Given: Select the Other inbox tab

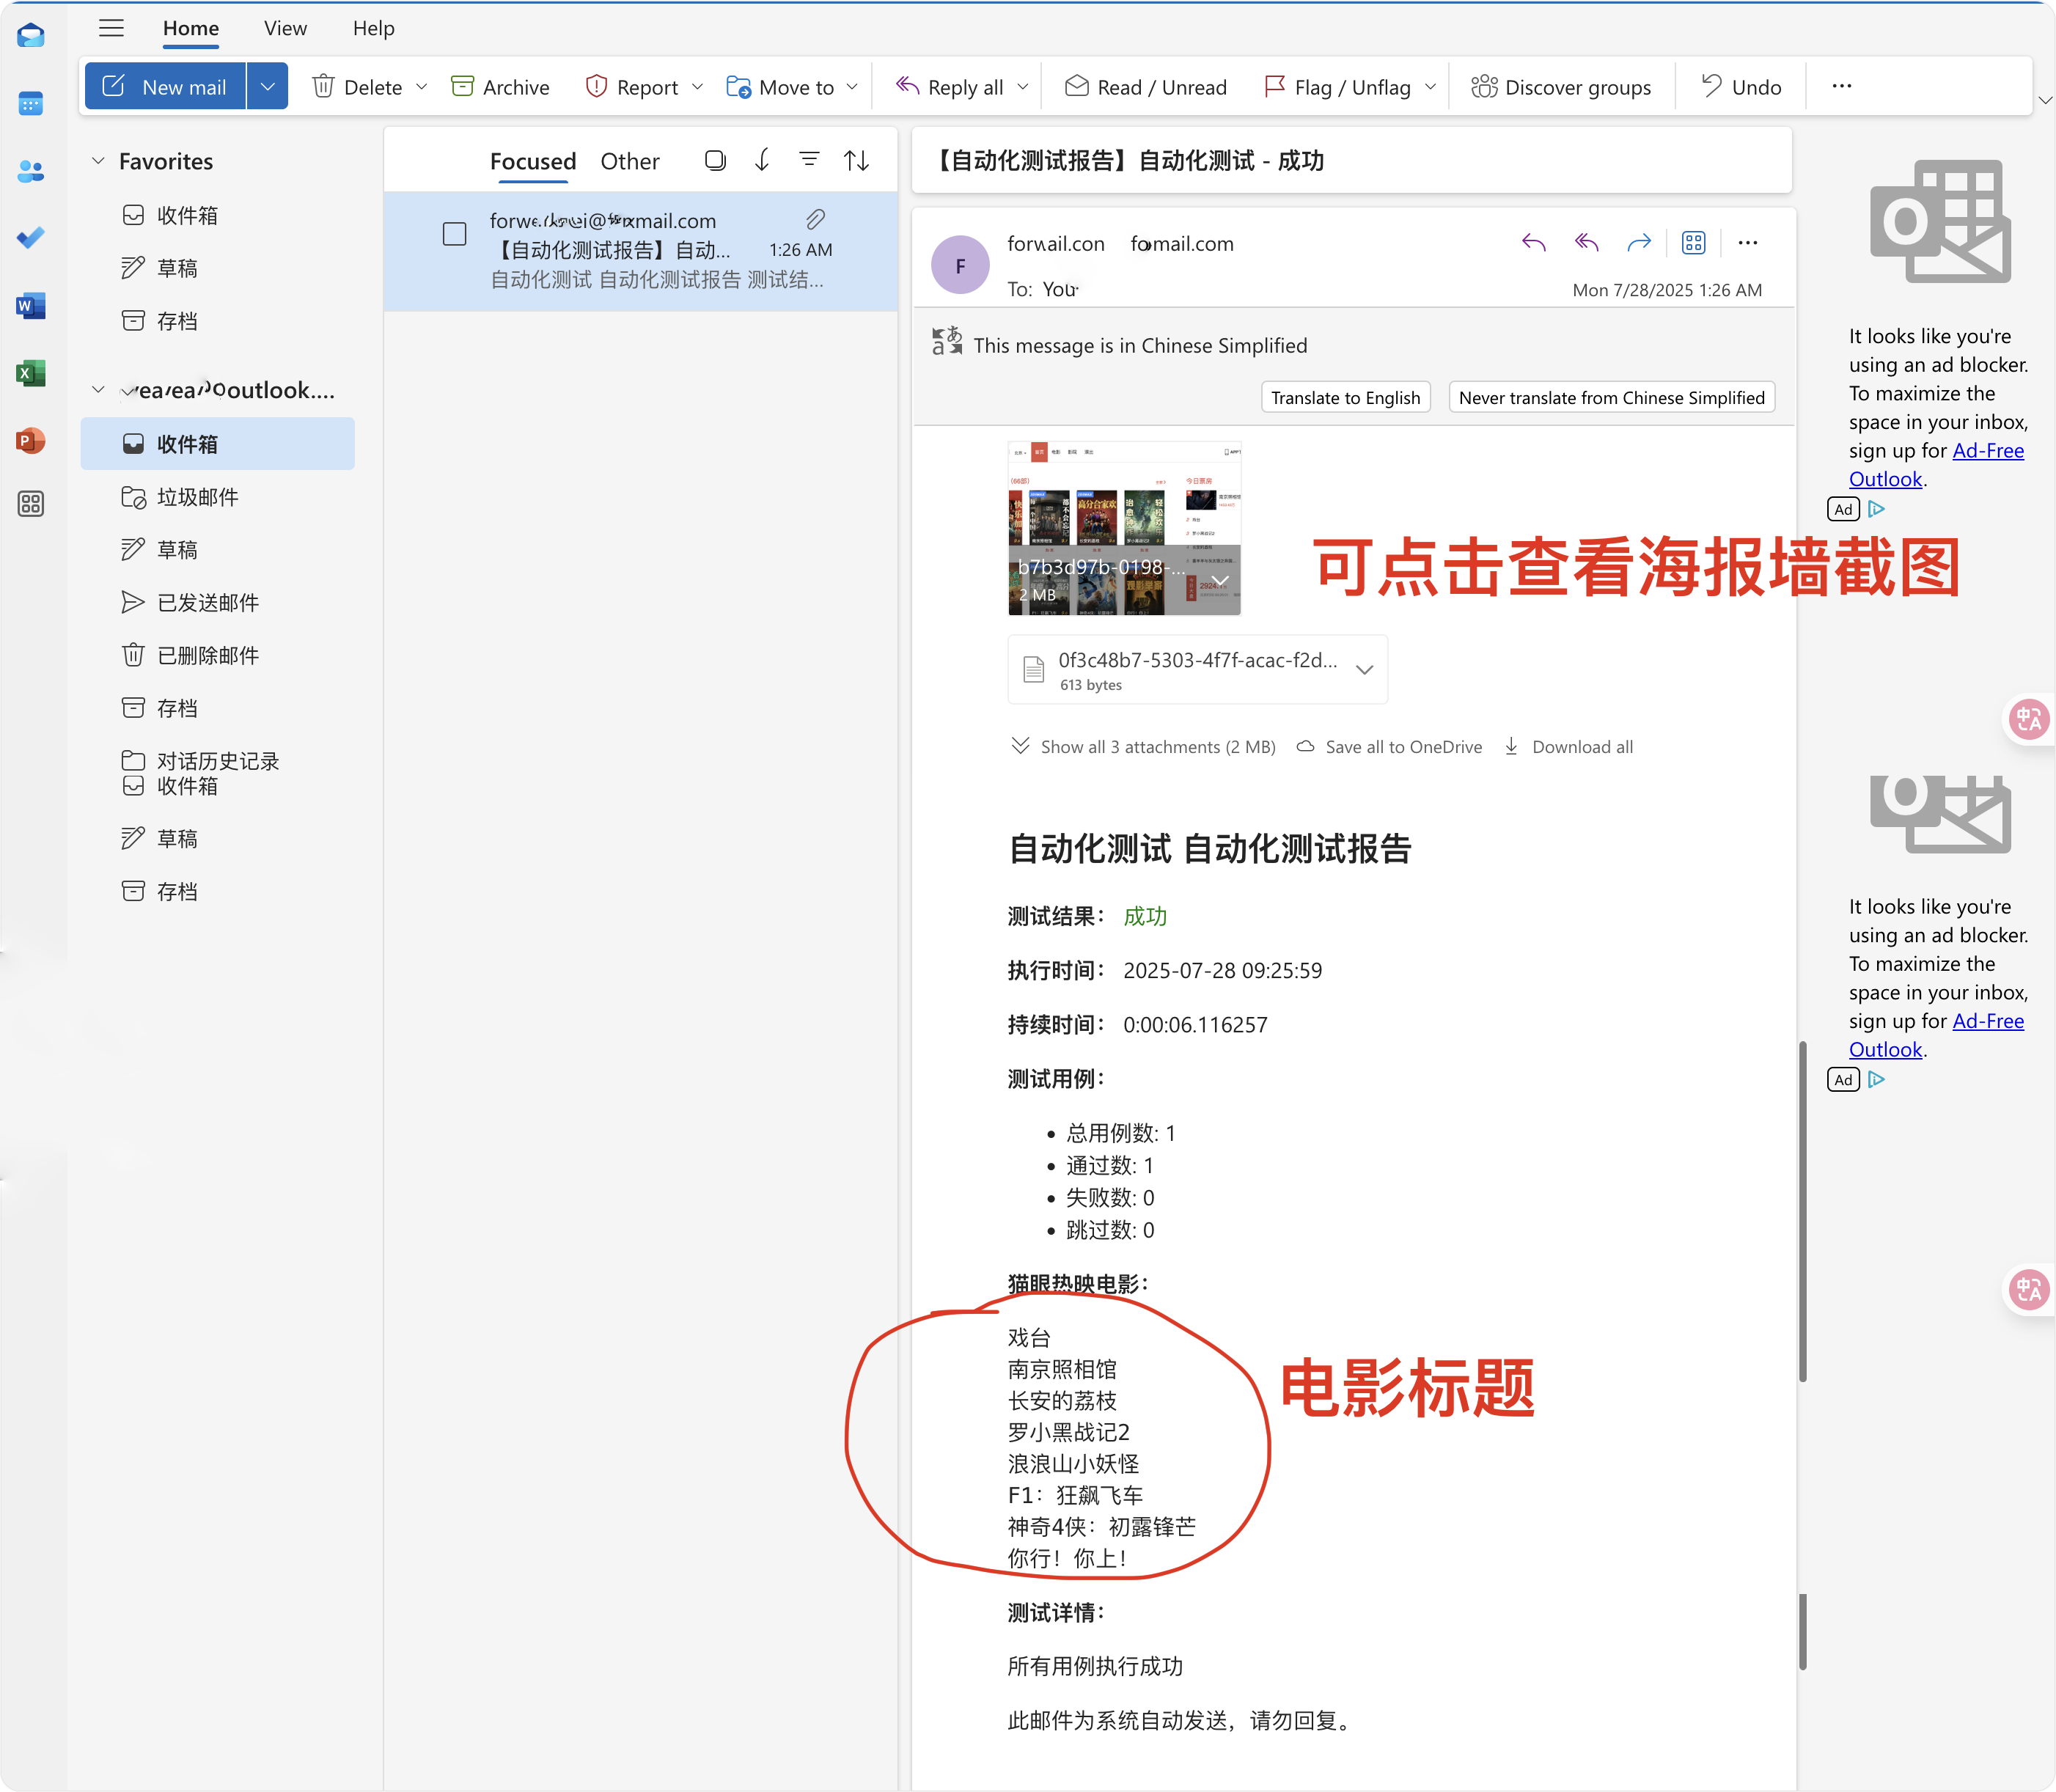Looking at the screenshot, I should pyautogui.click(x=630, y=161).
